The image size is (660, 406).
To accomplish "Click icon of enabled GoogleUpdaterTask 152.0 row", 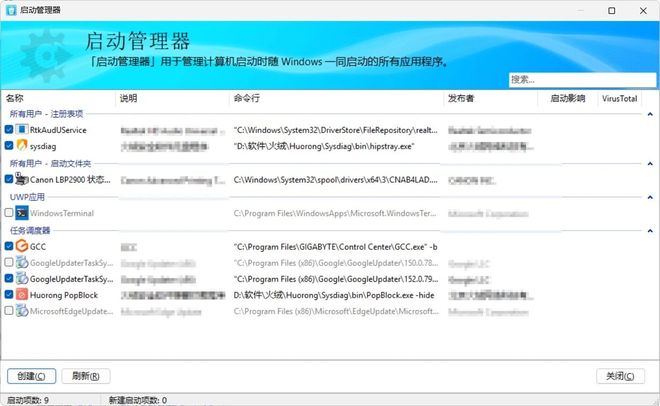I will click(x=21, y=279).
